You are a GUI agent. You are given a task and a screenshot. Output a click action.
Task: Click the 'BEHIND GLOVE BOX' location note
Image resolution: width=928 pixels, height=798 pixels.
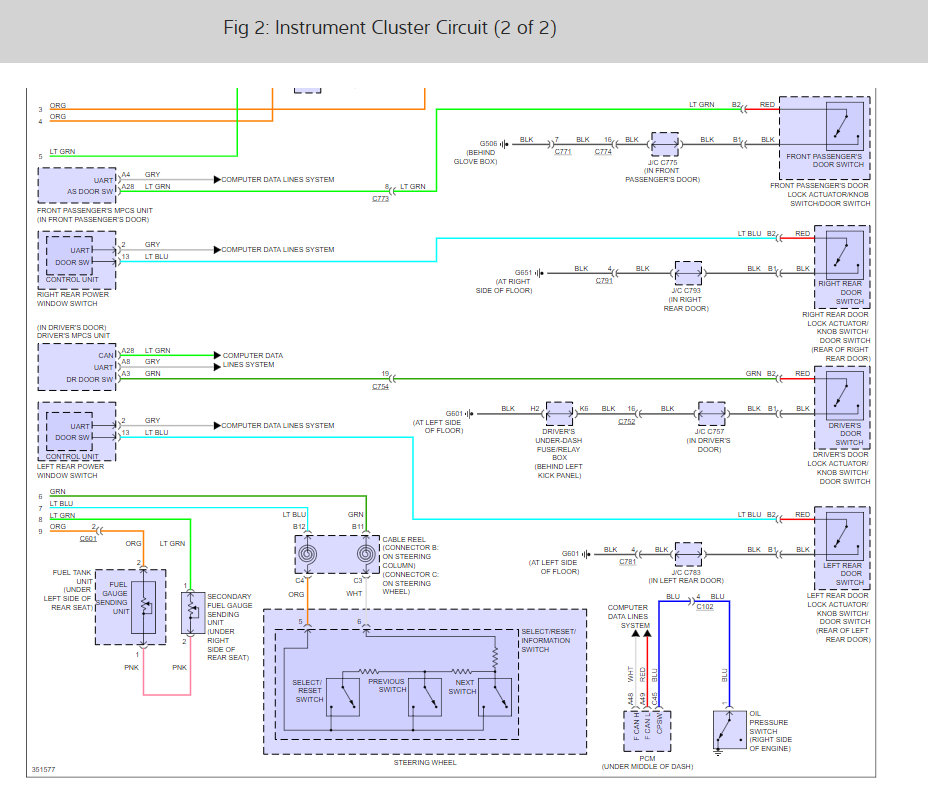(475, 157)
